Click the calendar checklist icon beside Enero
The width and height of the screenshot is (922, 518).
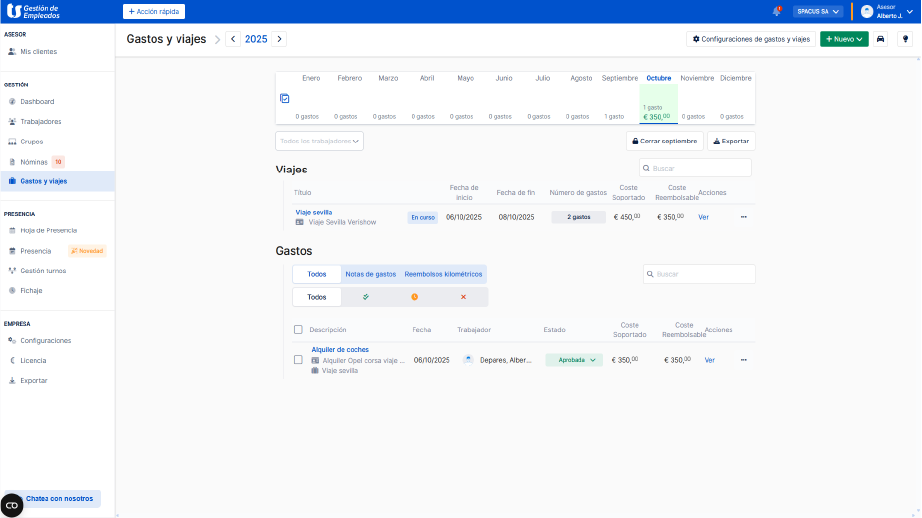285,98
